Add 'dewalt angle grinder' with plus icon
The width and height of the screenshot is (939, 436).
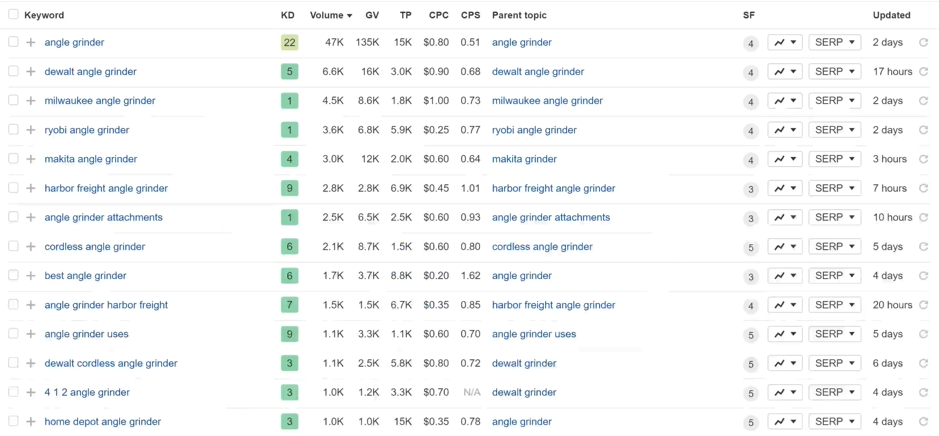[31, 72]
